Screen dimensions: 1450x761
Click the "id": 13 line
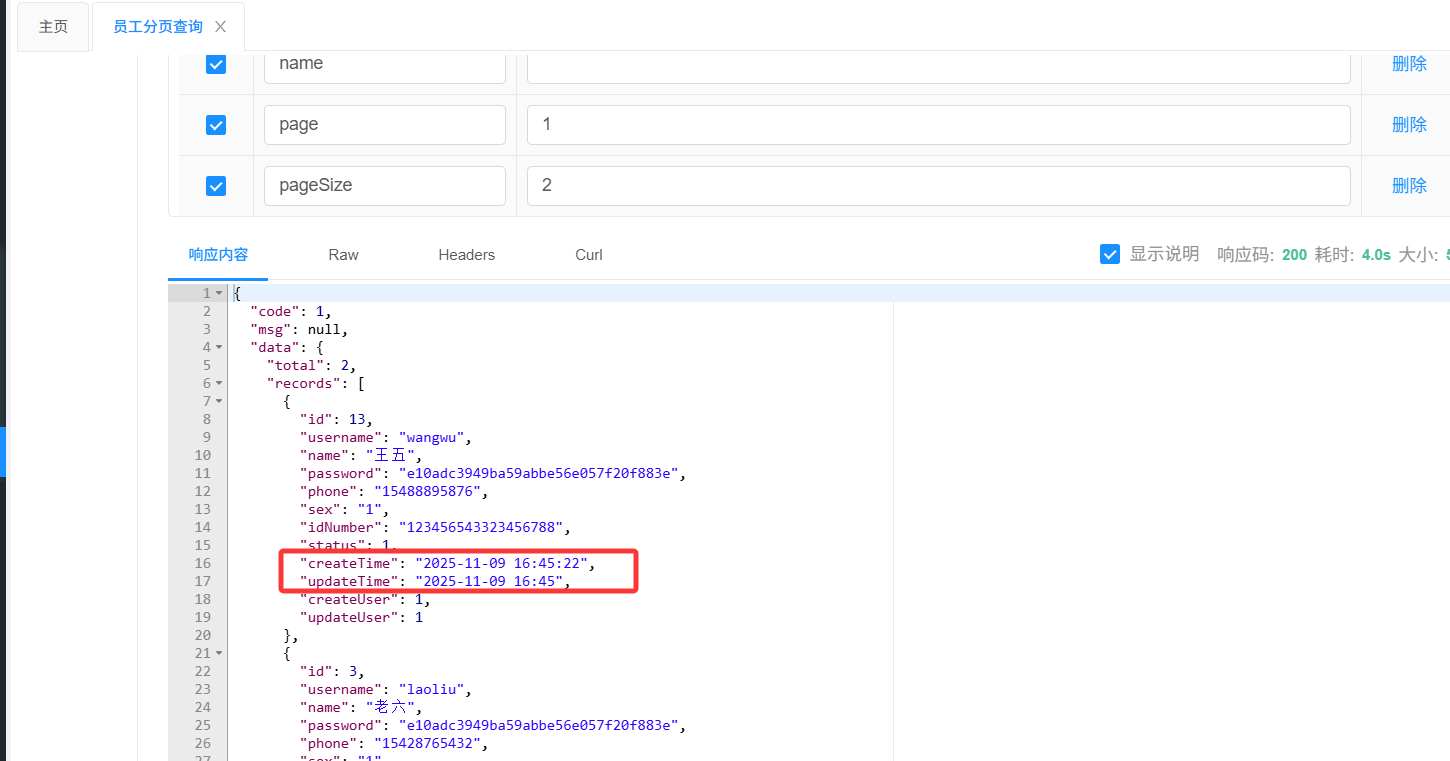(336, 419)
